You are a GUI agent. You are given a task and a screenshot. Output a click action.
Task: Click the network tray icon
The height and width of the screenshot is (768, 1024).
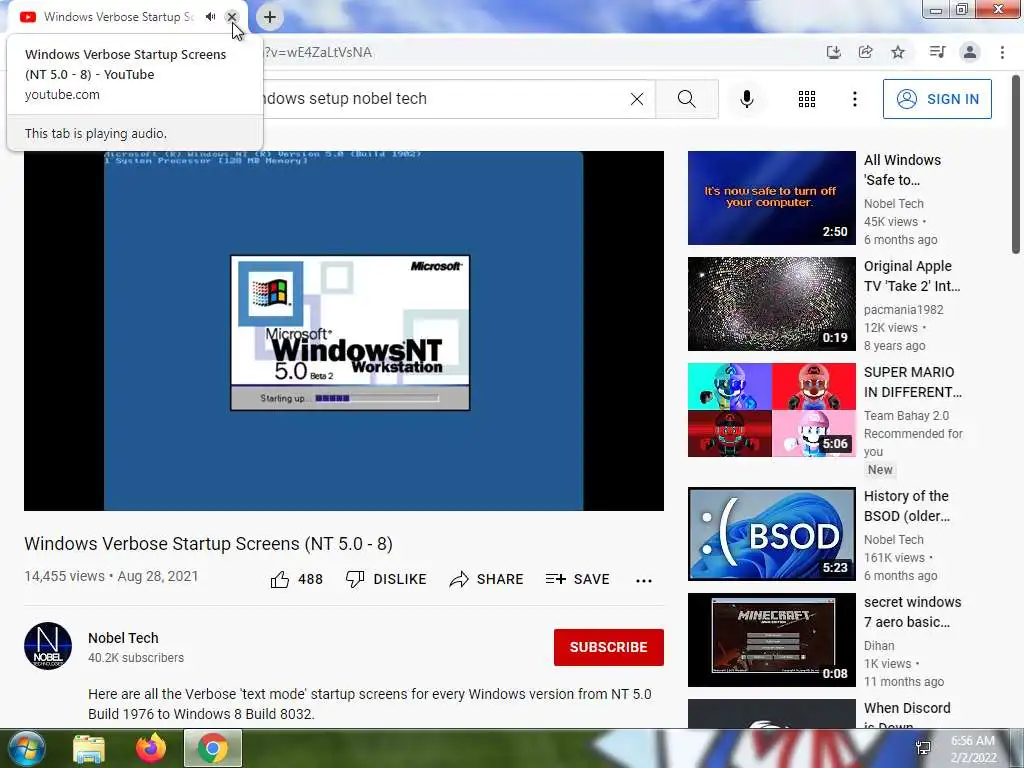tap(923, 748)
